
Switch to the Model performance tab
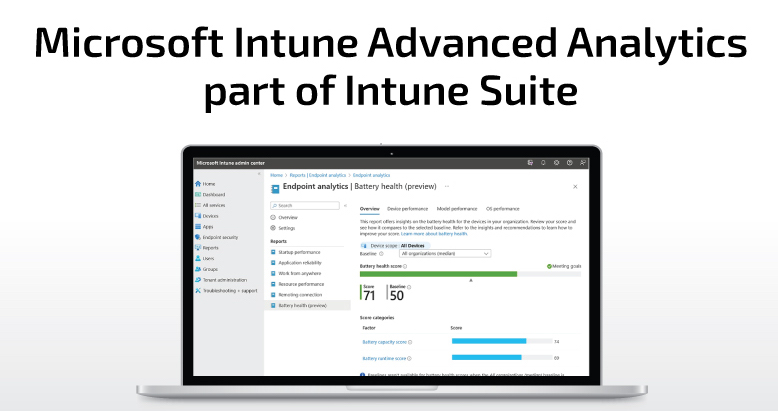click(x=457, y=209)
